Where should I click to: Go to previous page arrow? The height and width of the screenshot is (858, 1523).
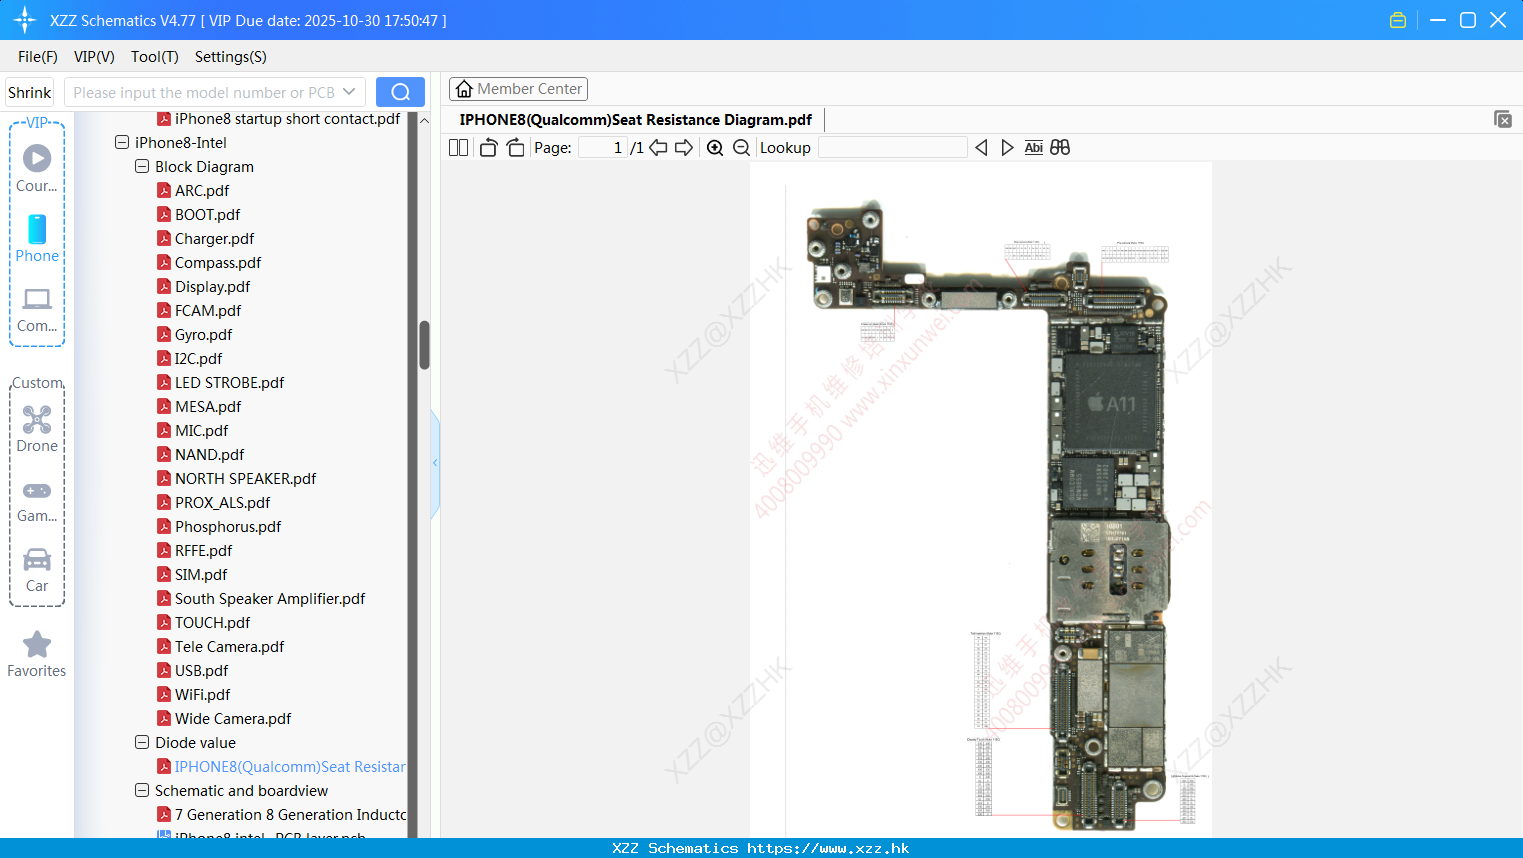tap(658, 148)
